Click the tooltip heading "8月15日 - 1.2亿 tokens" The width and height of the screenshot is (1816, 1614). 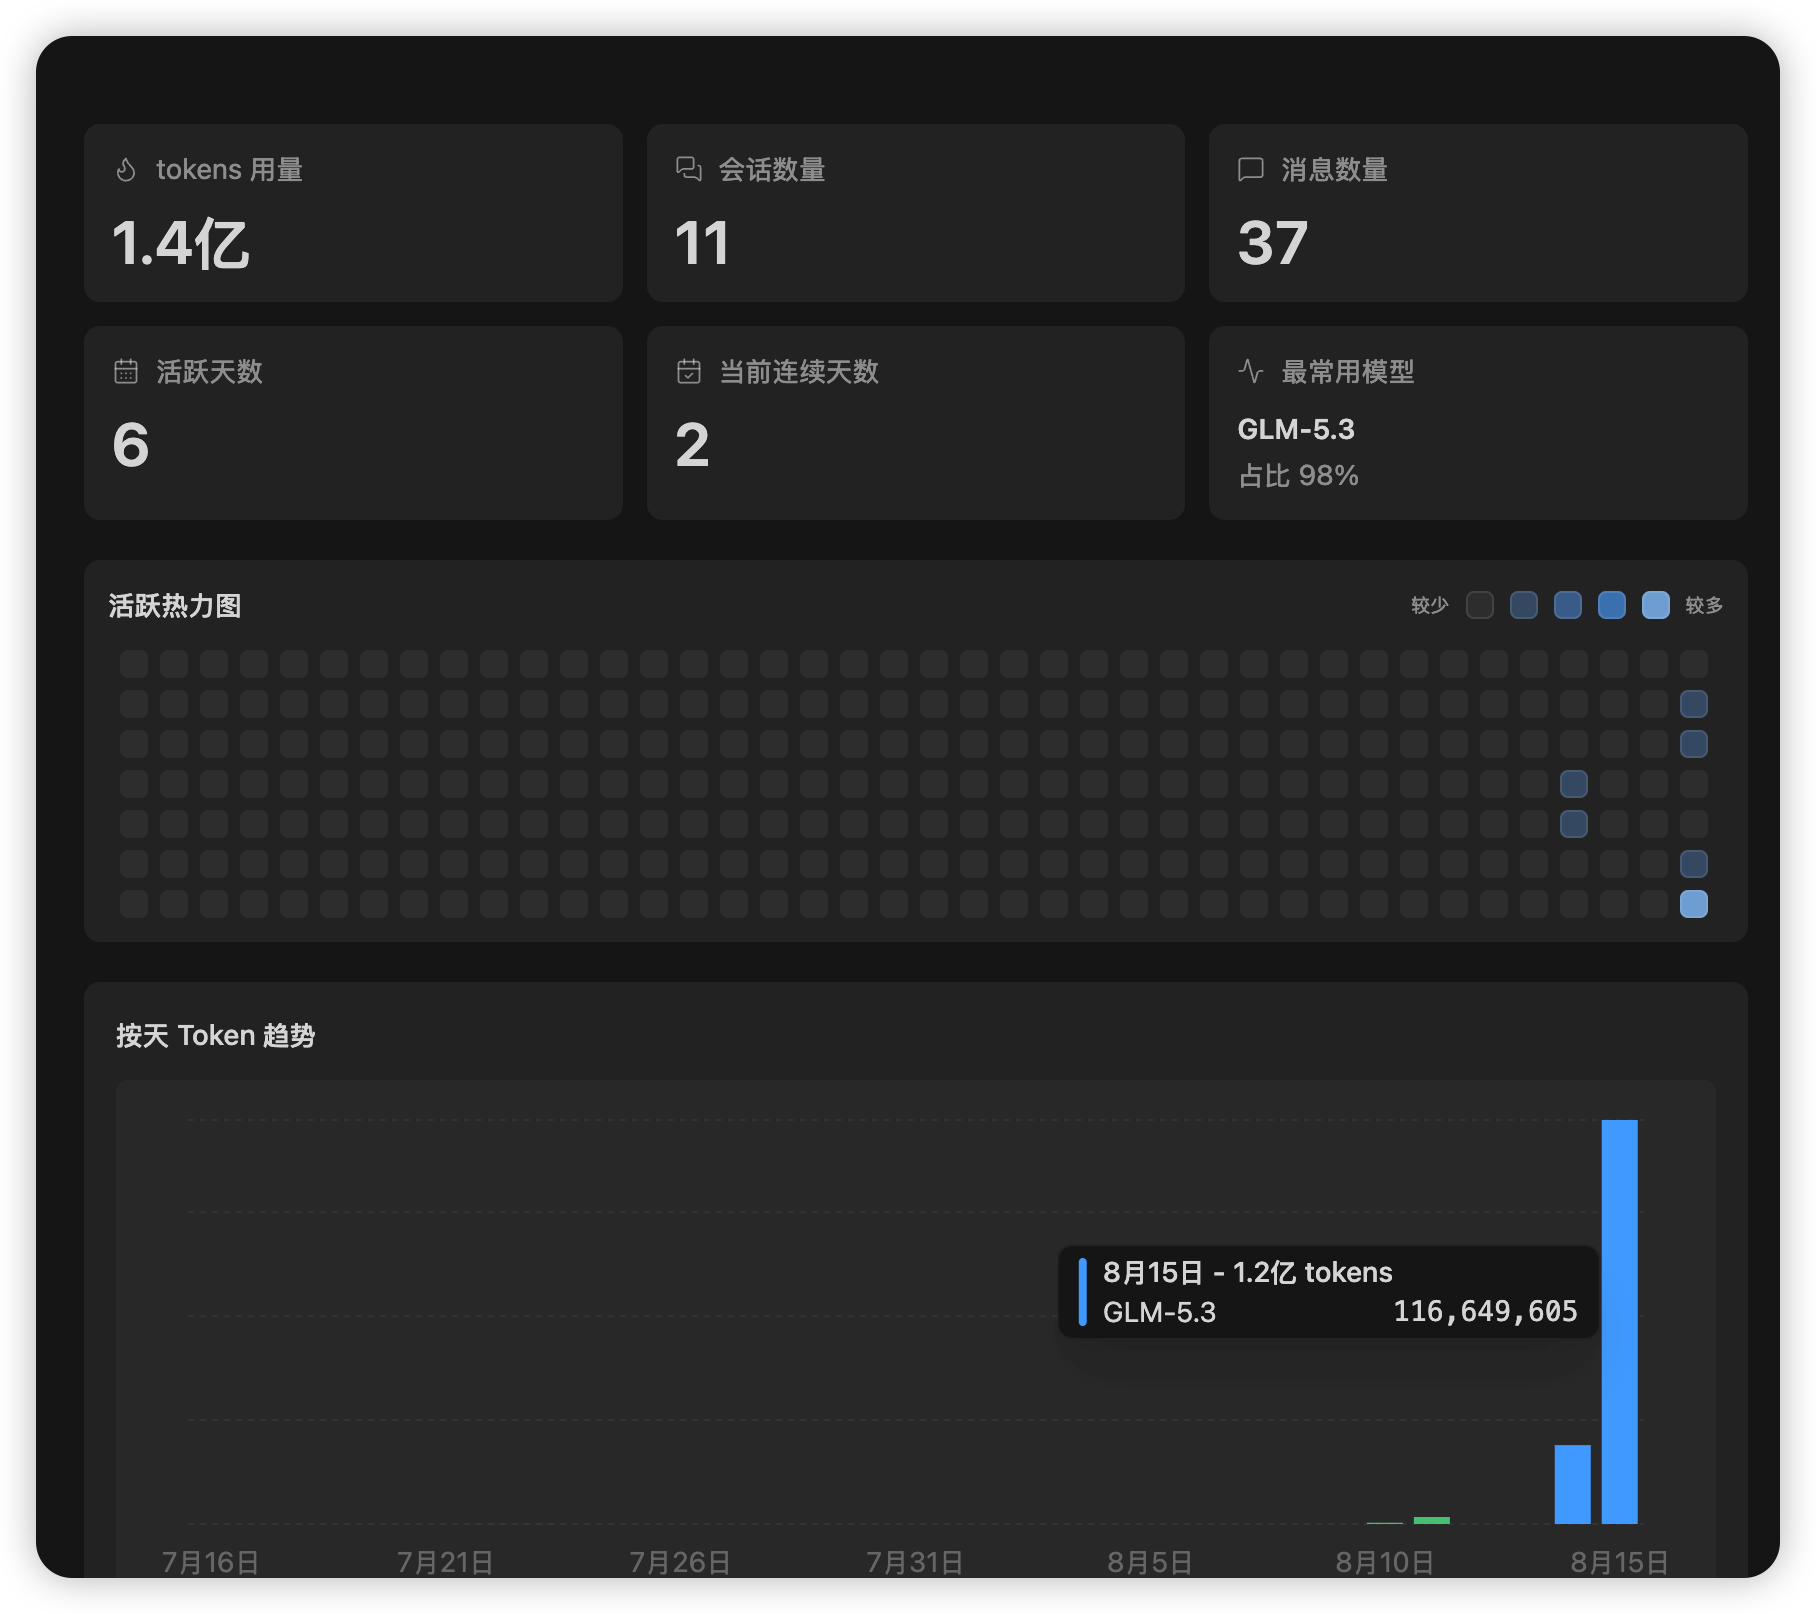[1248, 1272]
